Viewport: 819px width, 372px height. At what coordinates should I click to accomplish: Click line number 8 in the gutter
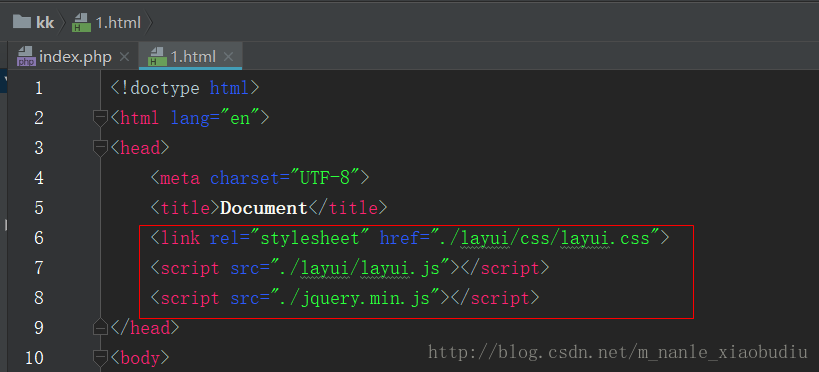click(x=39, y=298)
